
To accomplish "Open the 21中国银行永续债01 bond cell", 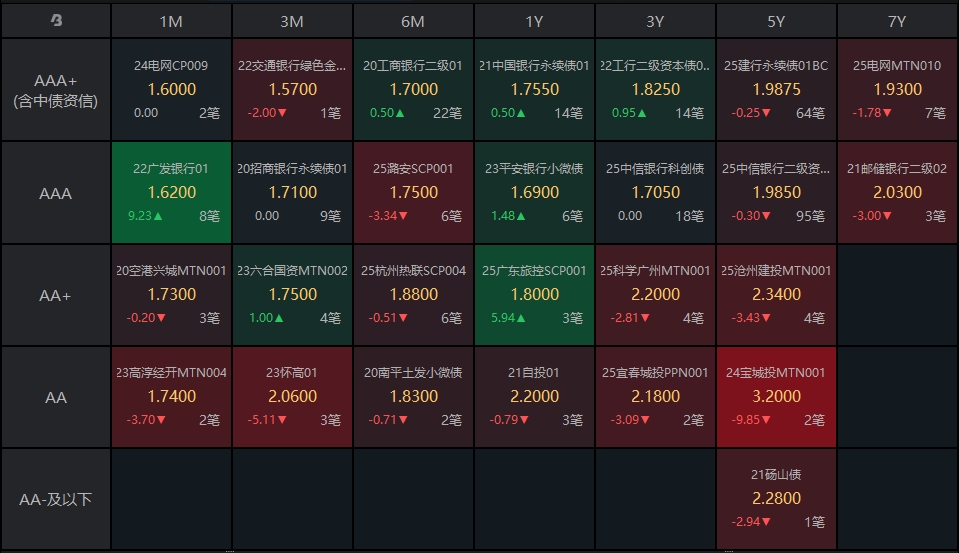I will (535, 90).
